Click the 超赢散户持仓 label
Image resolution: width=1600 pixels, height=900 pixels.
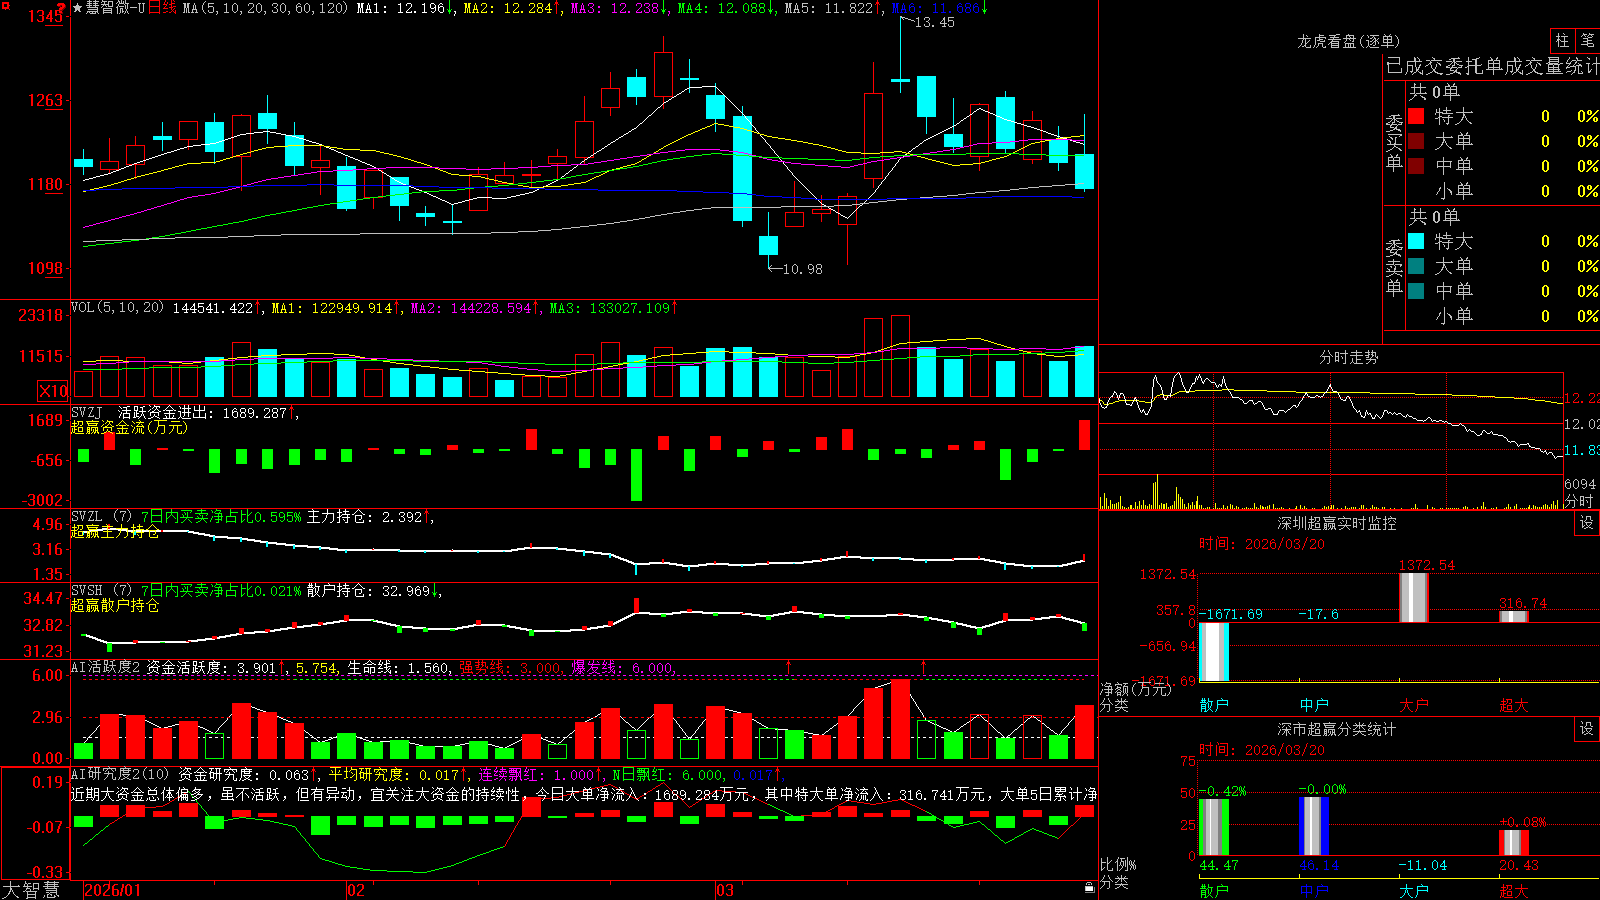click(x=115, y=605)
